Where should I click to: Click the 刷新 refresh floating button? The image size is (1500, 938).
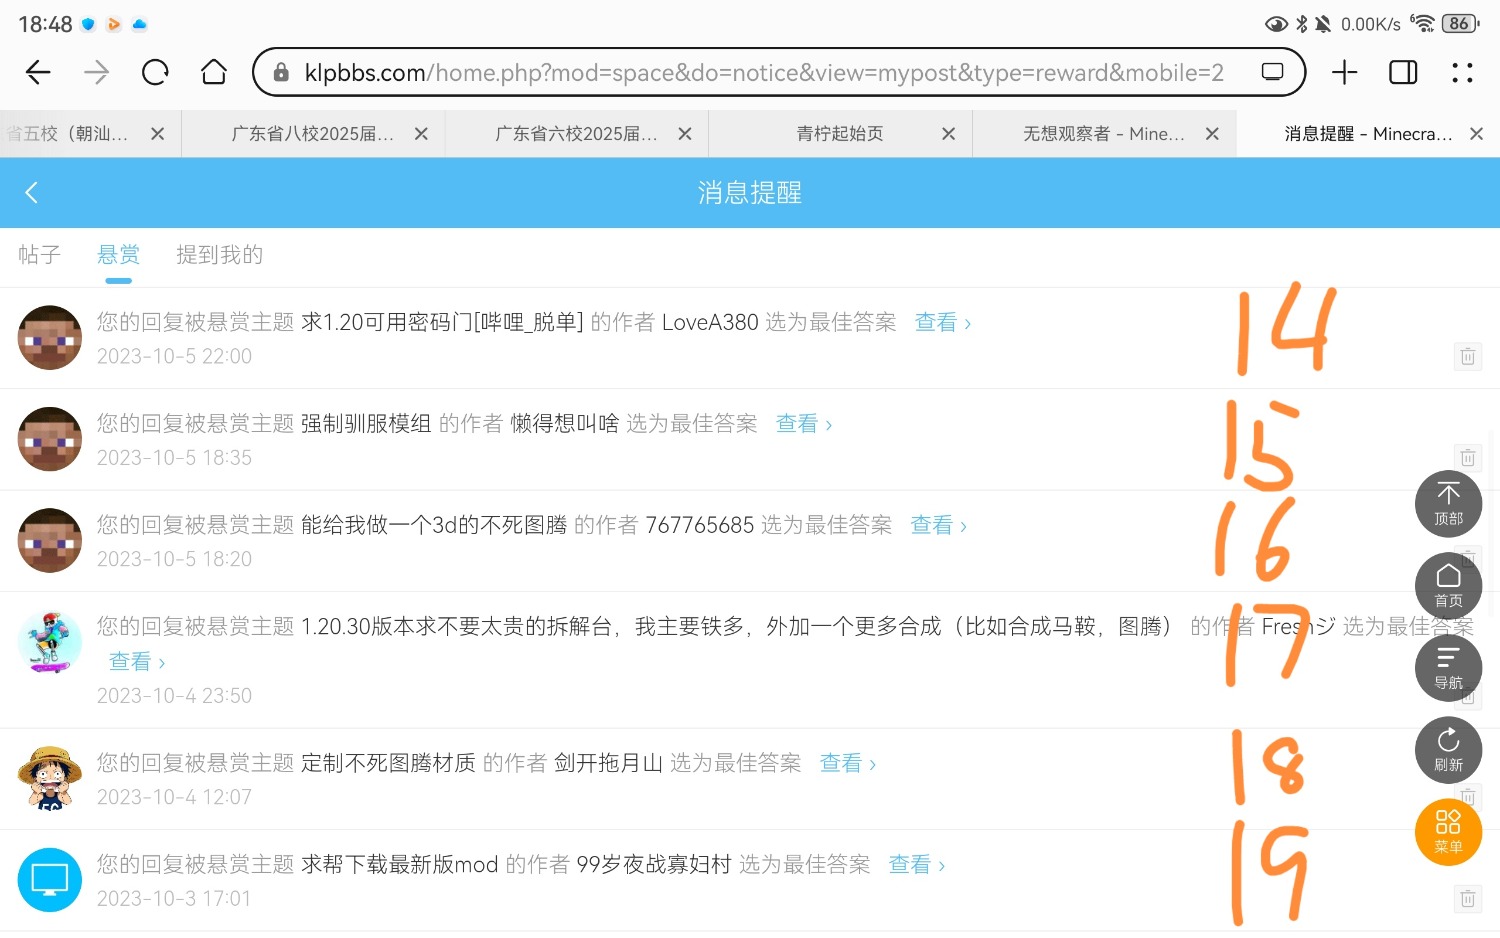pyautogui.click(x=1448, y=750)
